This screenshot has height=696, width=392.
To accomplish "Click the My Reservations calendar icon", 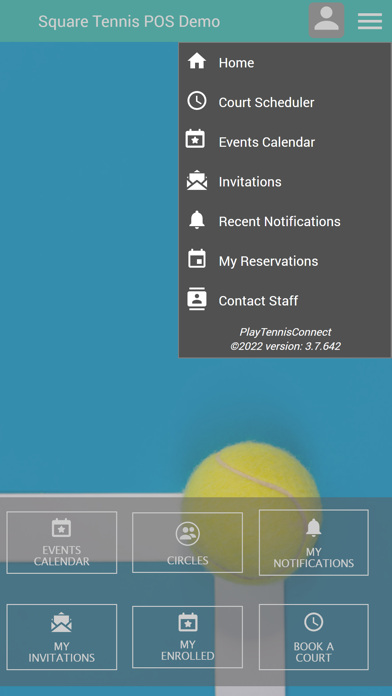I will click(197, 259).
